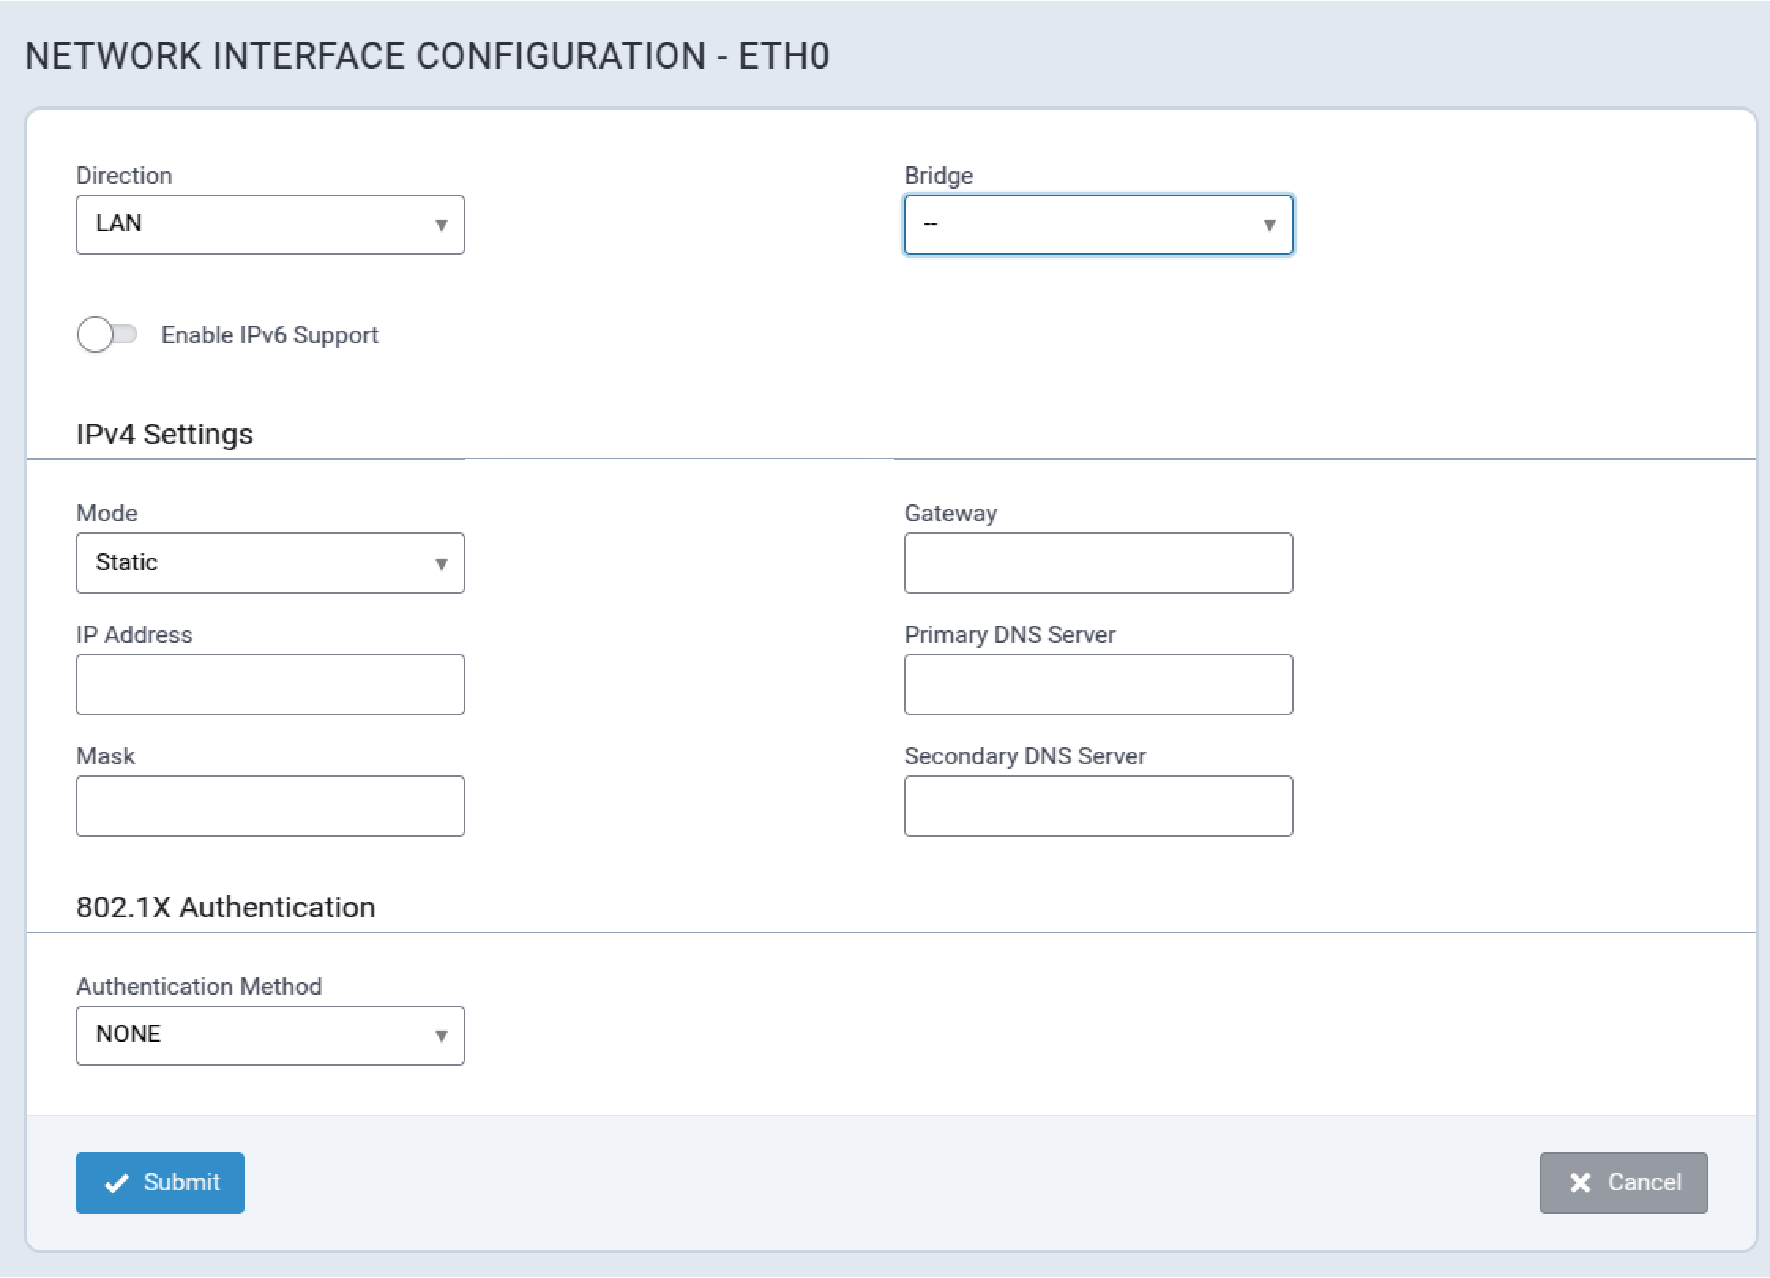Click the IPv4 Settings section heading

click(x=165, y=434)
